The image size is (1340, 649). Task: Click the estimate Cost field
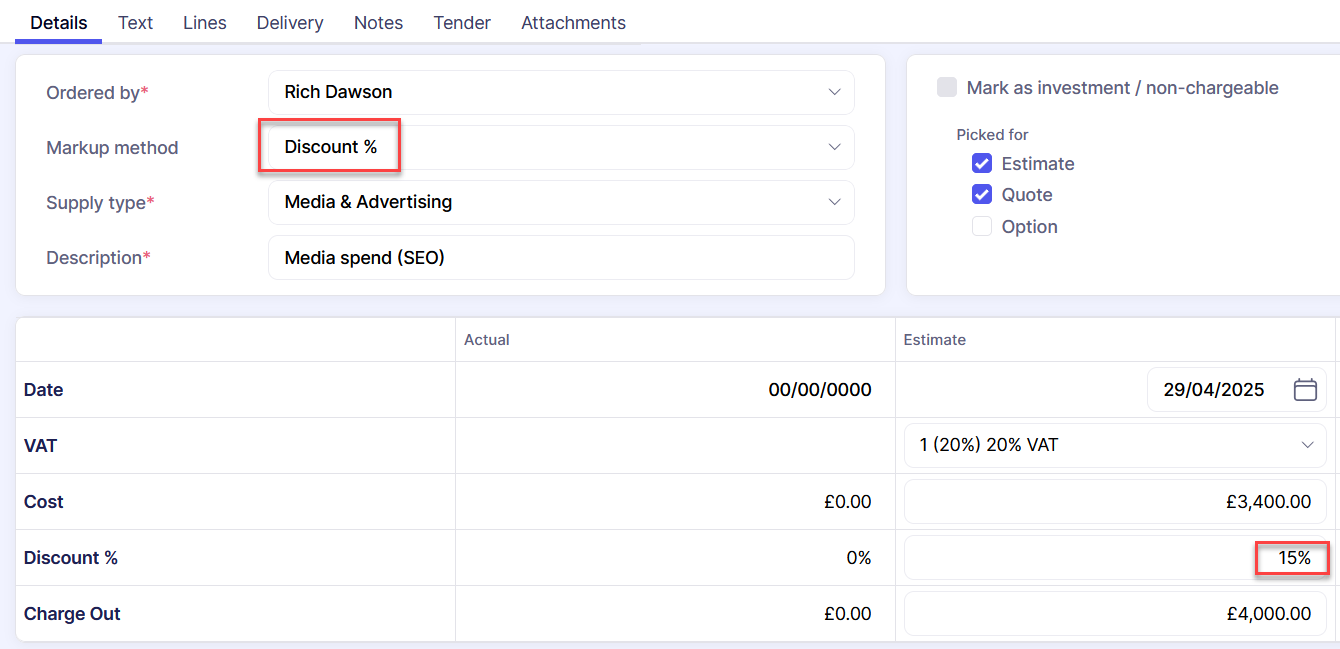coord(1115,502)
